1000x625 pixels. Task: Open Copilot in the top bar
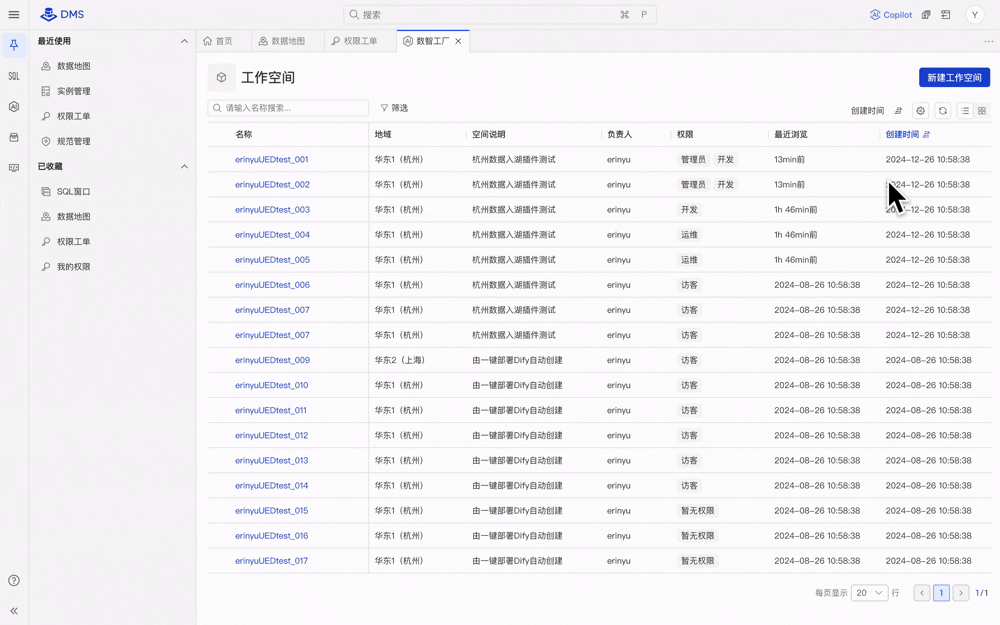point(890,15)
